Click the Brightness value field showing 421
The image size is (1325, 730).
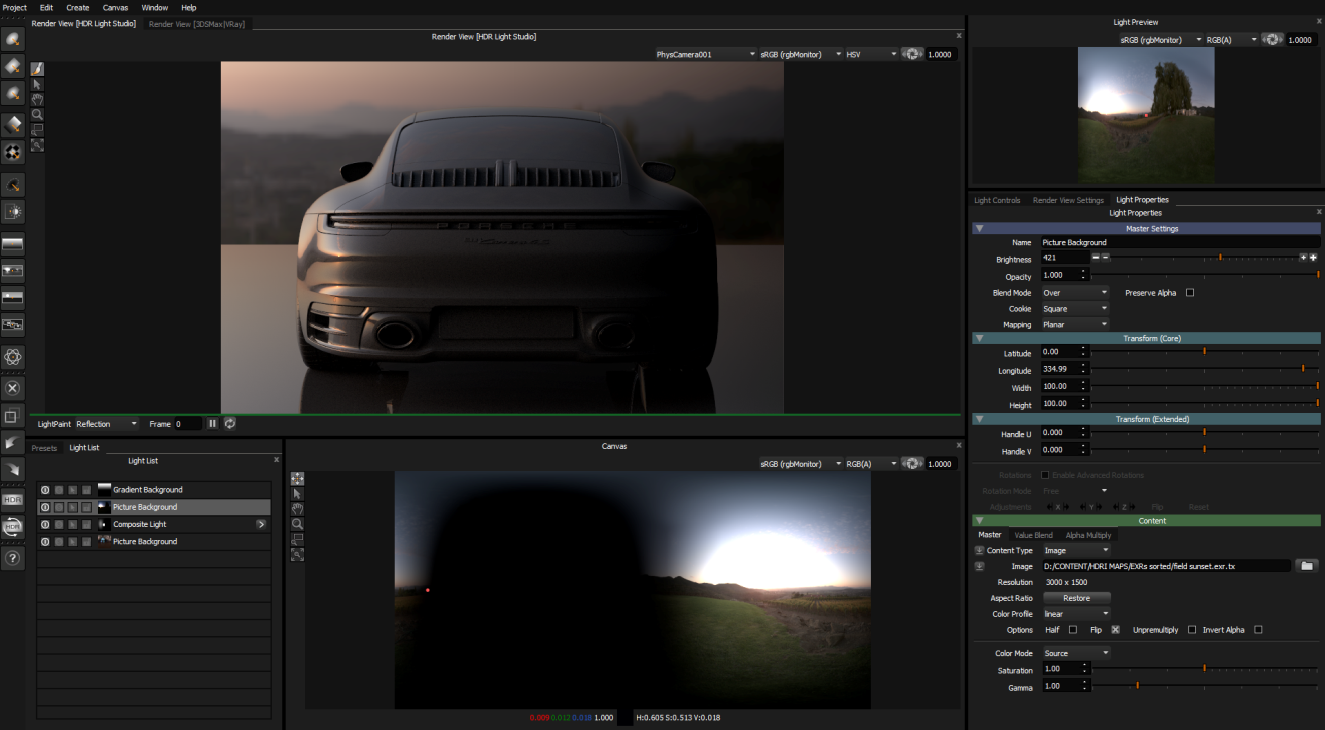tap(1065, 258)
